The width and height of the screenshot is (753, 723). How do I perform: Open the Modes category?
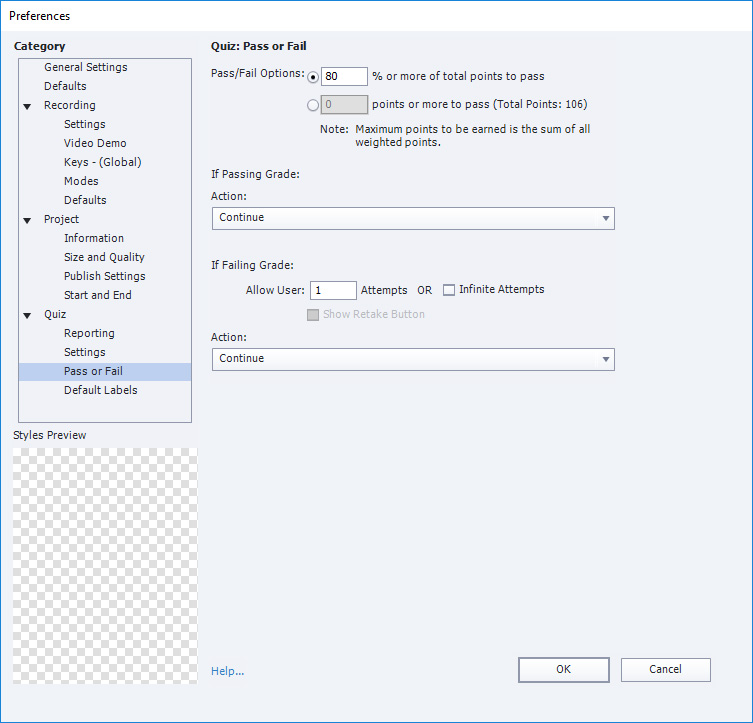pos(81,181)
